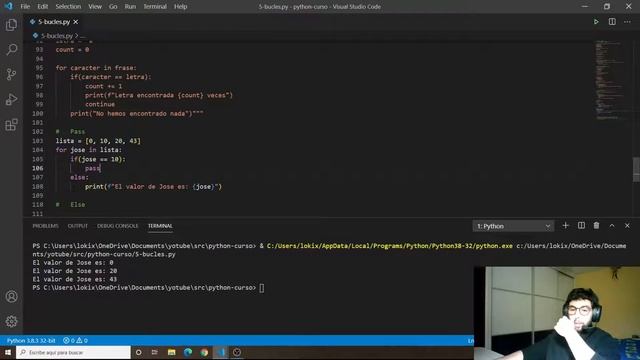Viewport: 640px width, 360px height.
Task: Switch to the PROBLEMS panel tab
Action: click(45, 226)
